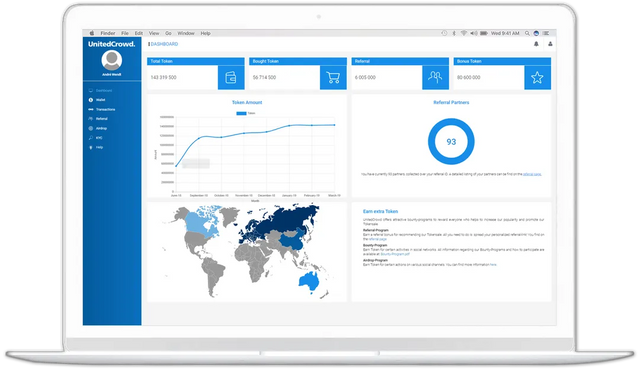Open Wallet in the sidebar
The image size is (640, 373).
pos(97,100)
